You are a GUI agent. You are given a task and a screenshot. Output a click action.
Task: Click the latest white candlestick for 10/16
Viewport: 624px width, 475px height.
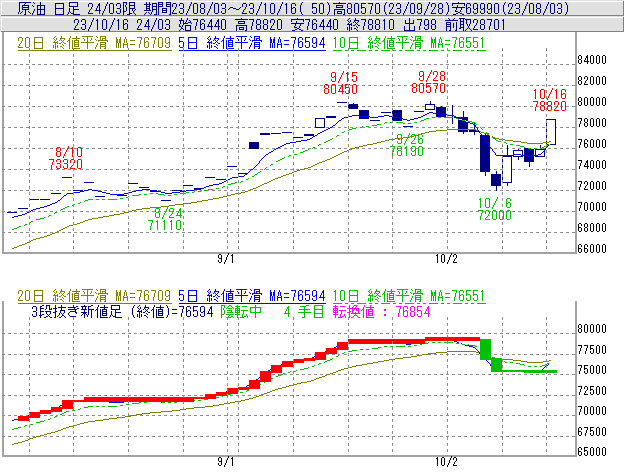[x=551, y=132]
